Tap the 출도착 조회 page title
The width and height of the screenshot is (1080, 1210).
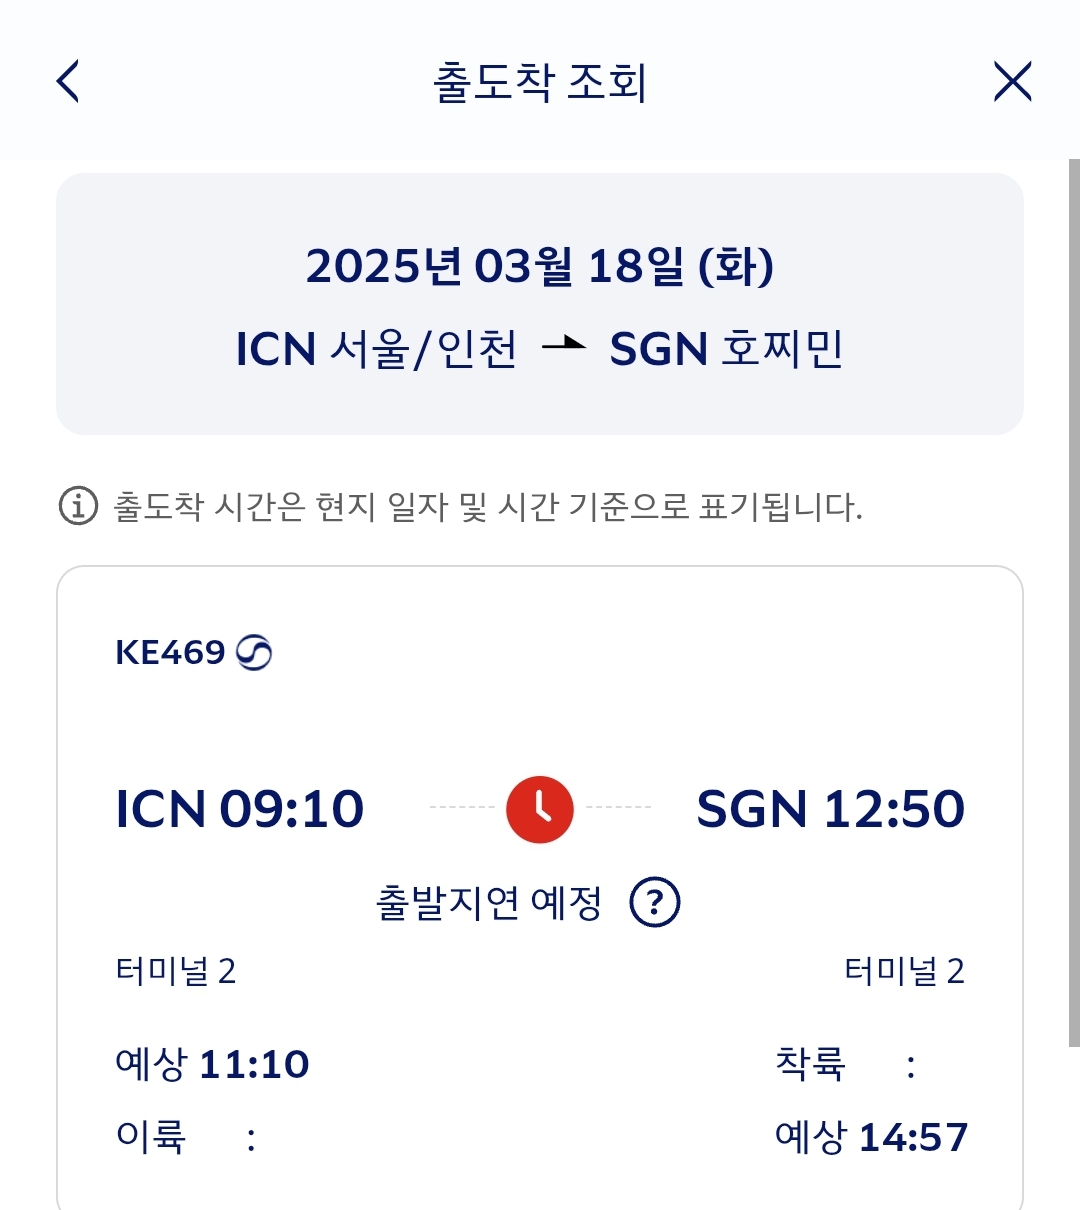(540, 82)
